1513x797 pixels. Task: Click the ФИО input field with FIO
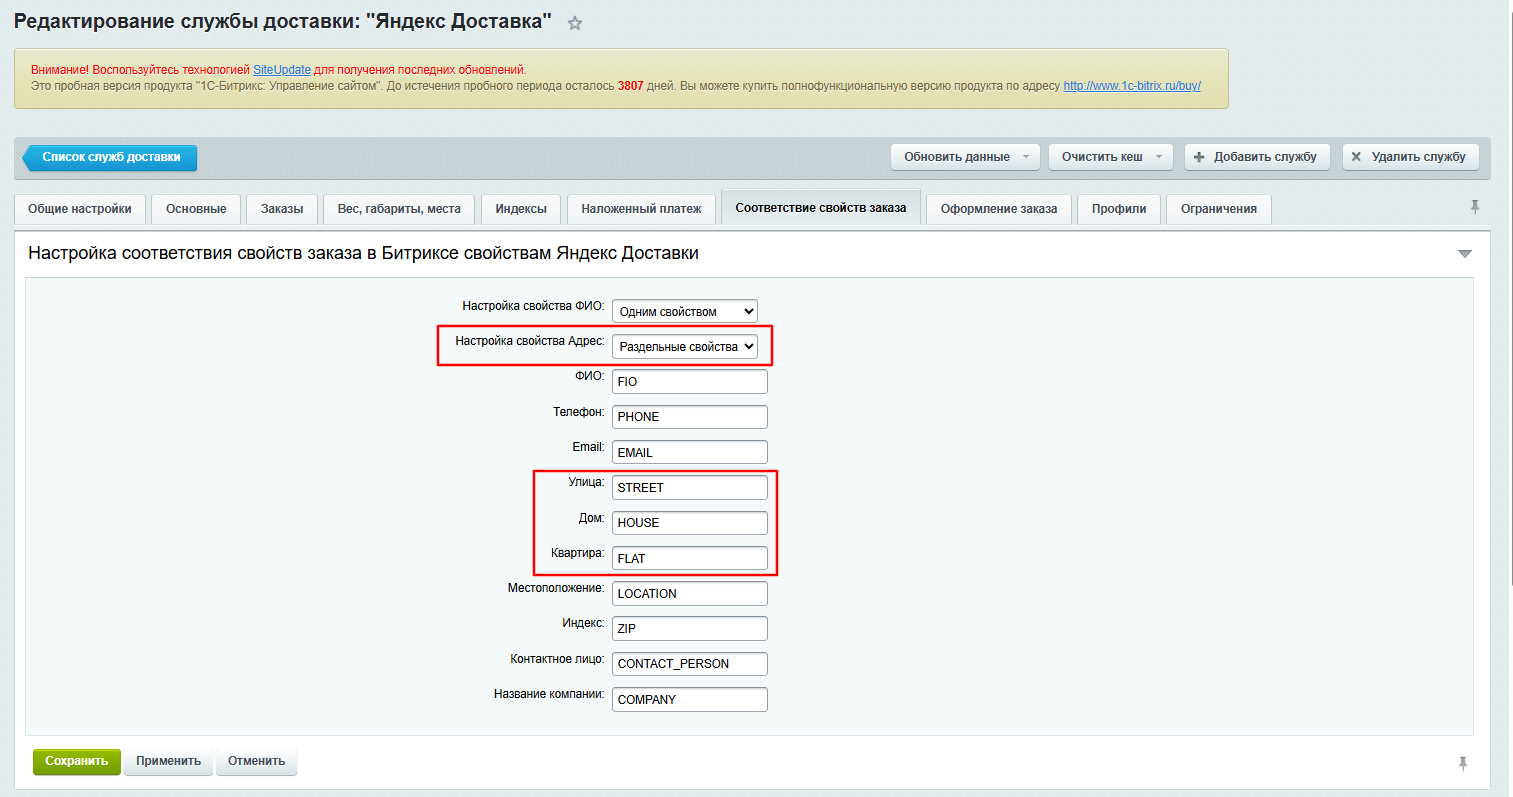[x=690, y=382]
